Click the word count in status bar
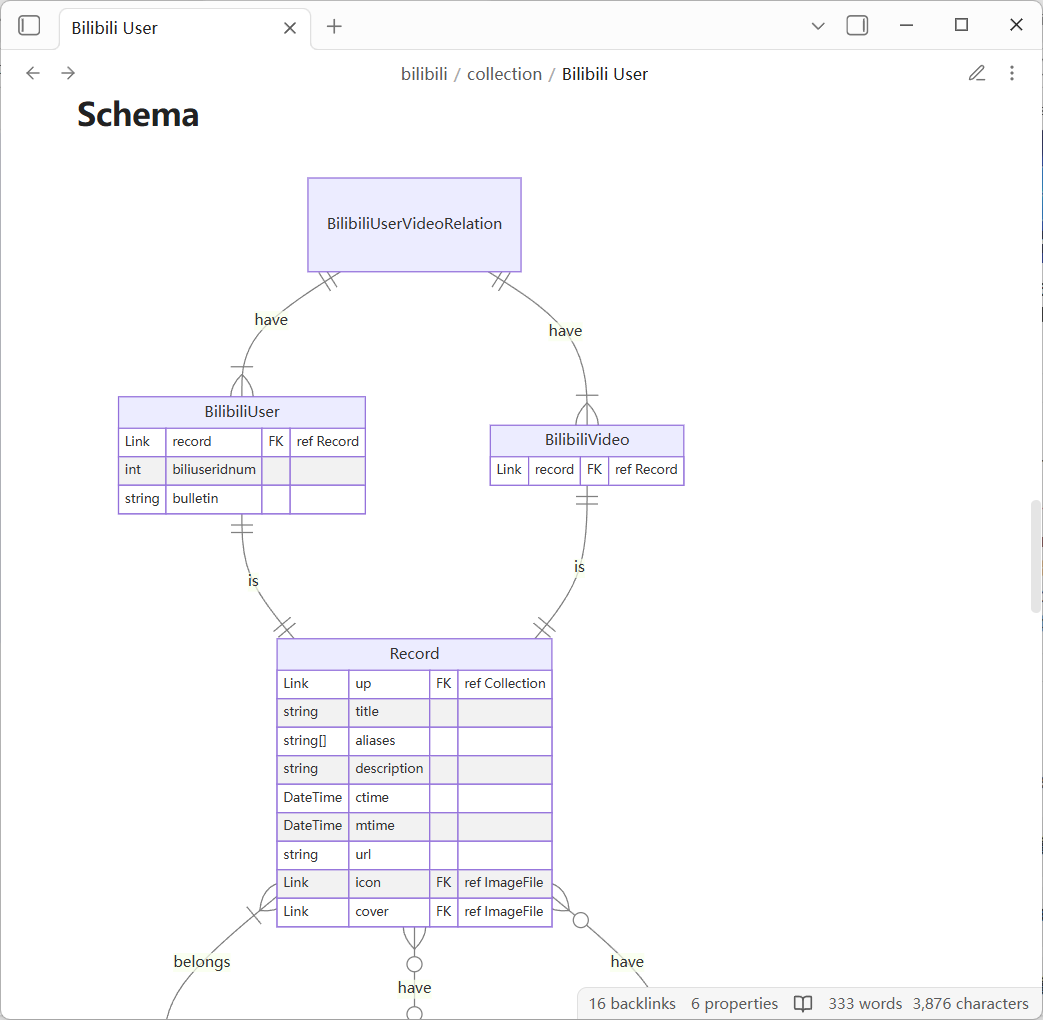The width and height of the screenshot is (1043, 1020). tap(865, 1003)
